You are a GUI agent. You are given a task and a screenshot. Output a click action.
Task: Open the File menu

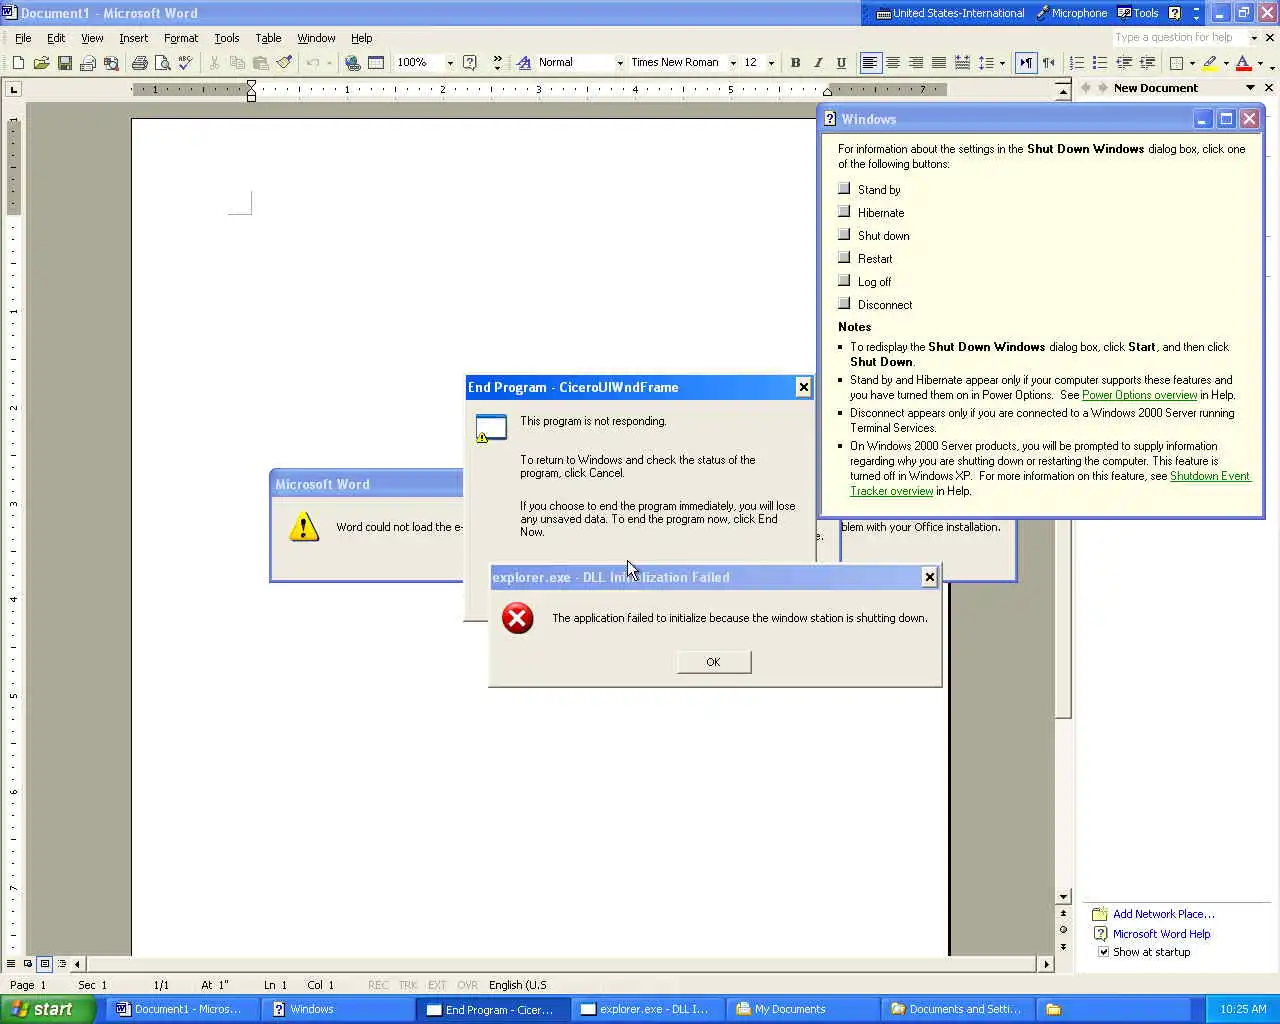[x=23, y=38]
